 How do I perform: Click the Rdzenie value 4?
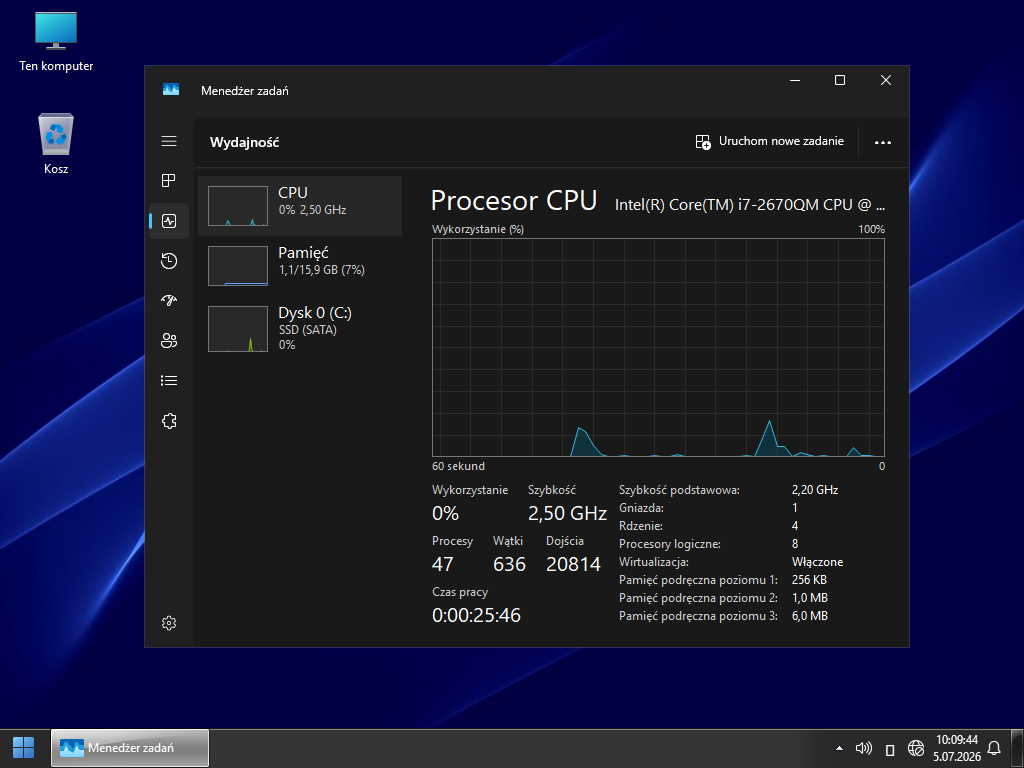(x=795, y=526)
